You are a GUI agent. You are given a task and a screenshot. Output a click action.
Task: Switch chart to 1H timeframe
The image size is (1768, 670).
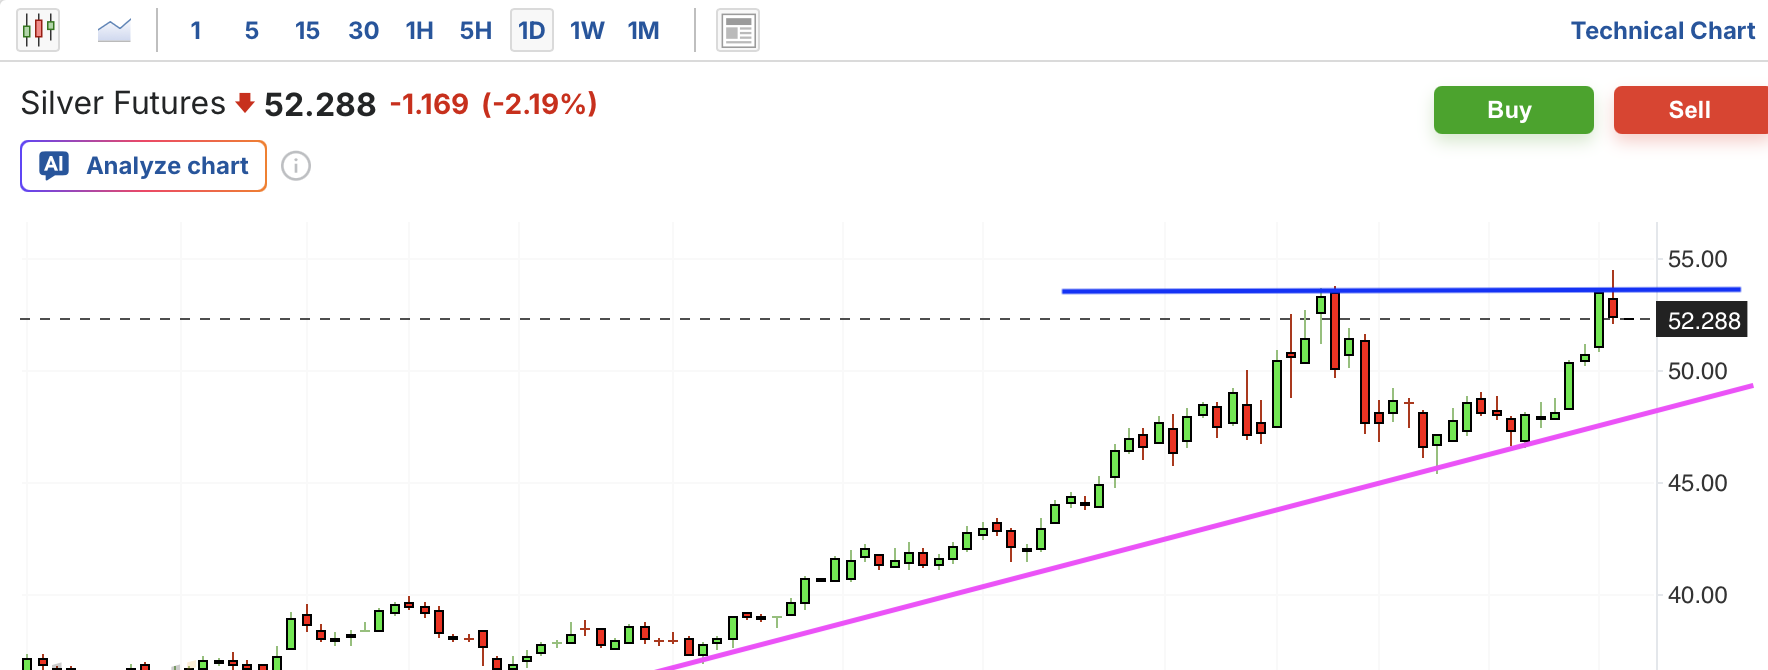419,31
